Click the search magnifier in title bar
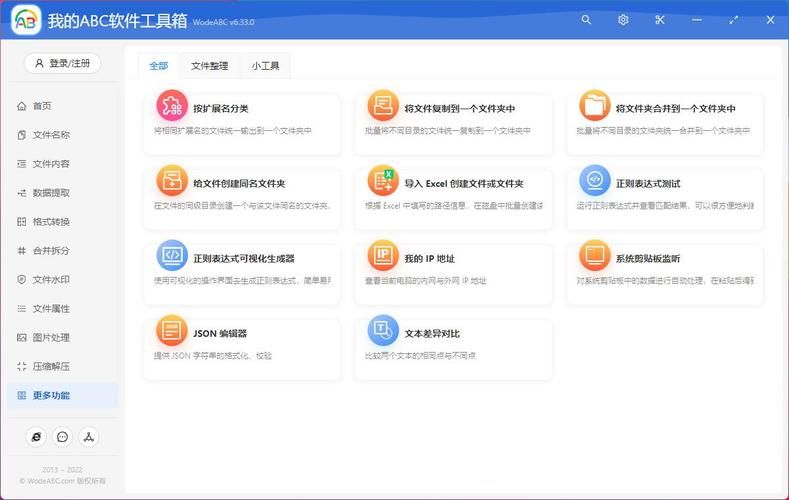 pyautogui.click(x=586, y=20)
